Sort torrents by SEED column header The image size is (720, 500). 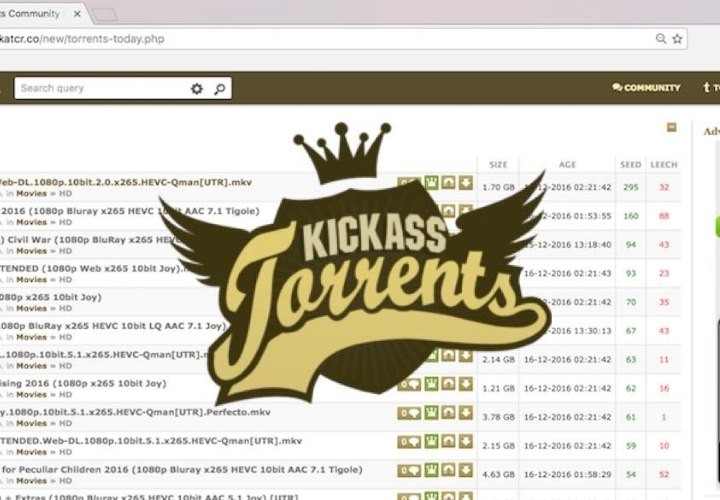click(x=630, y=164)
